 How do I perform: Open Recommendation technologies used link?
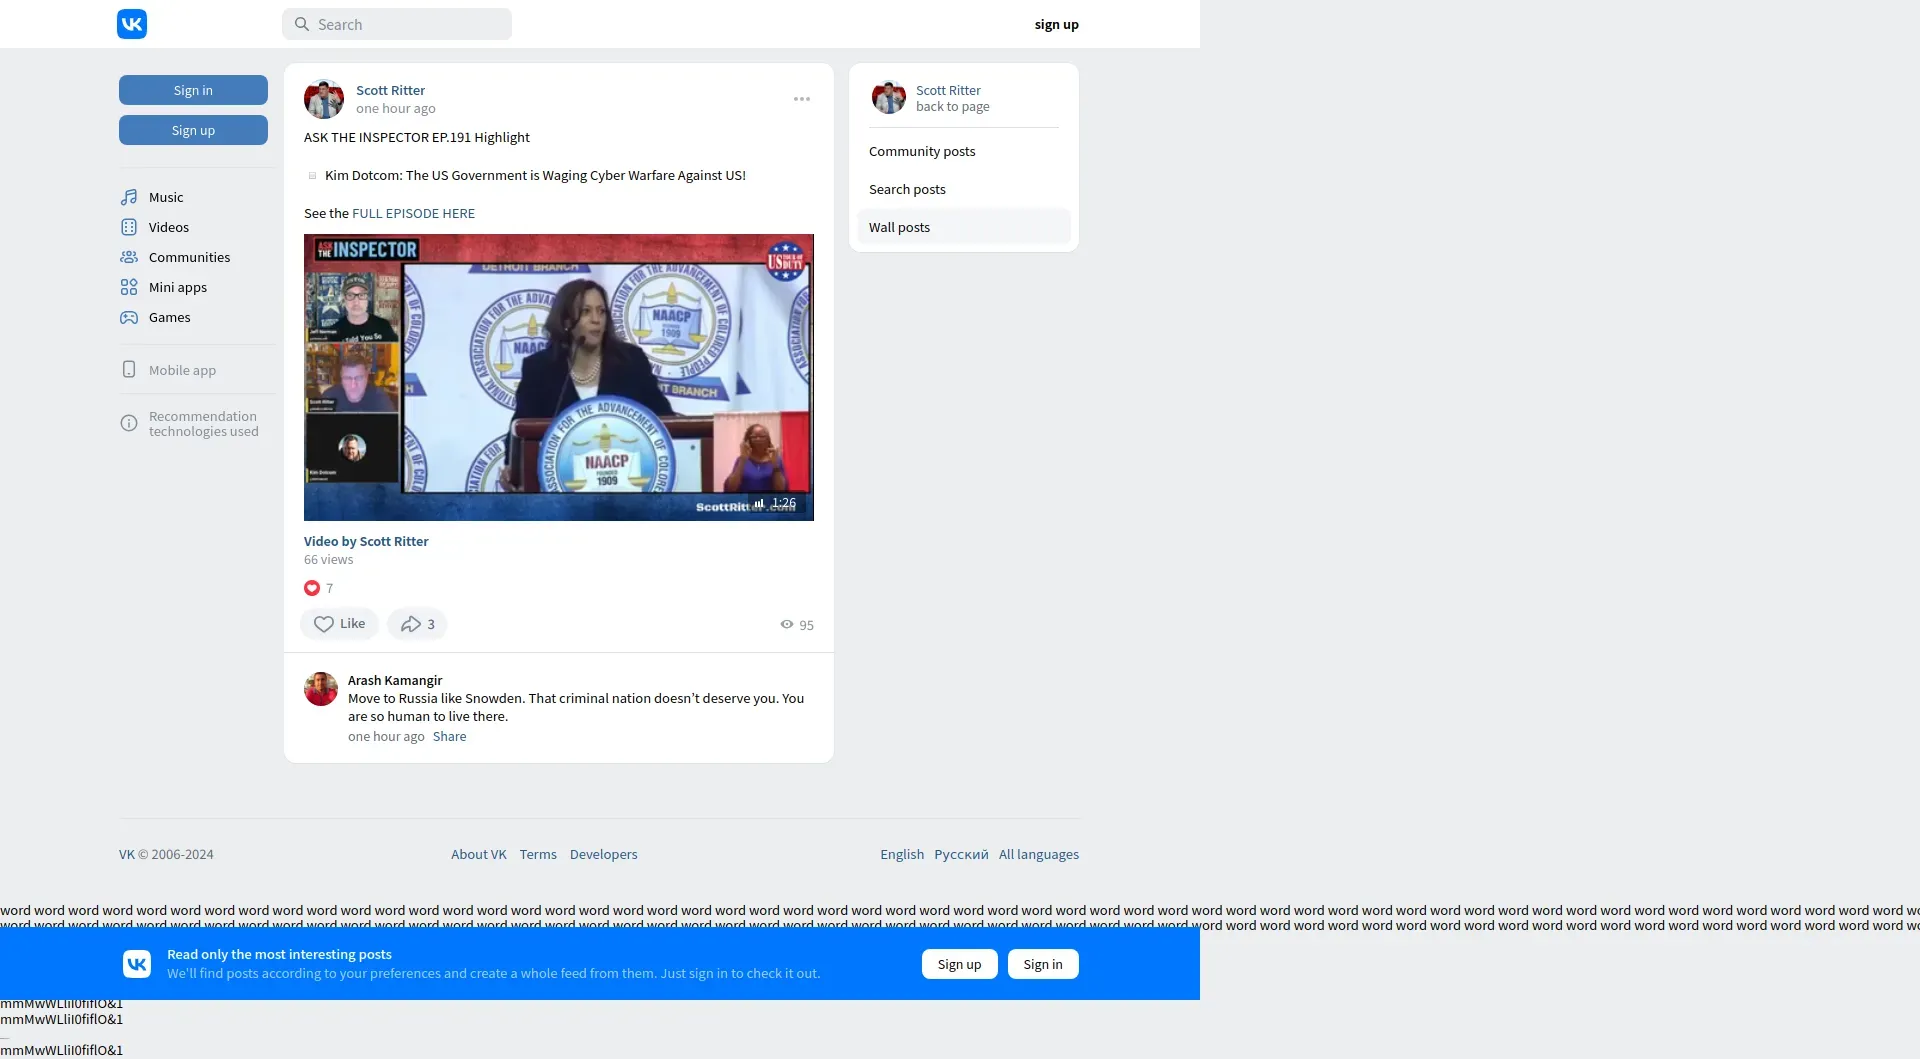(204, 424)
